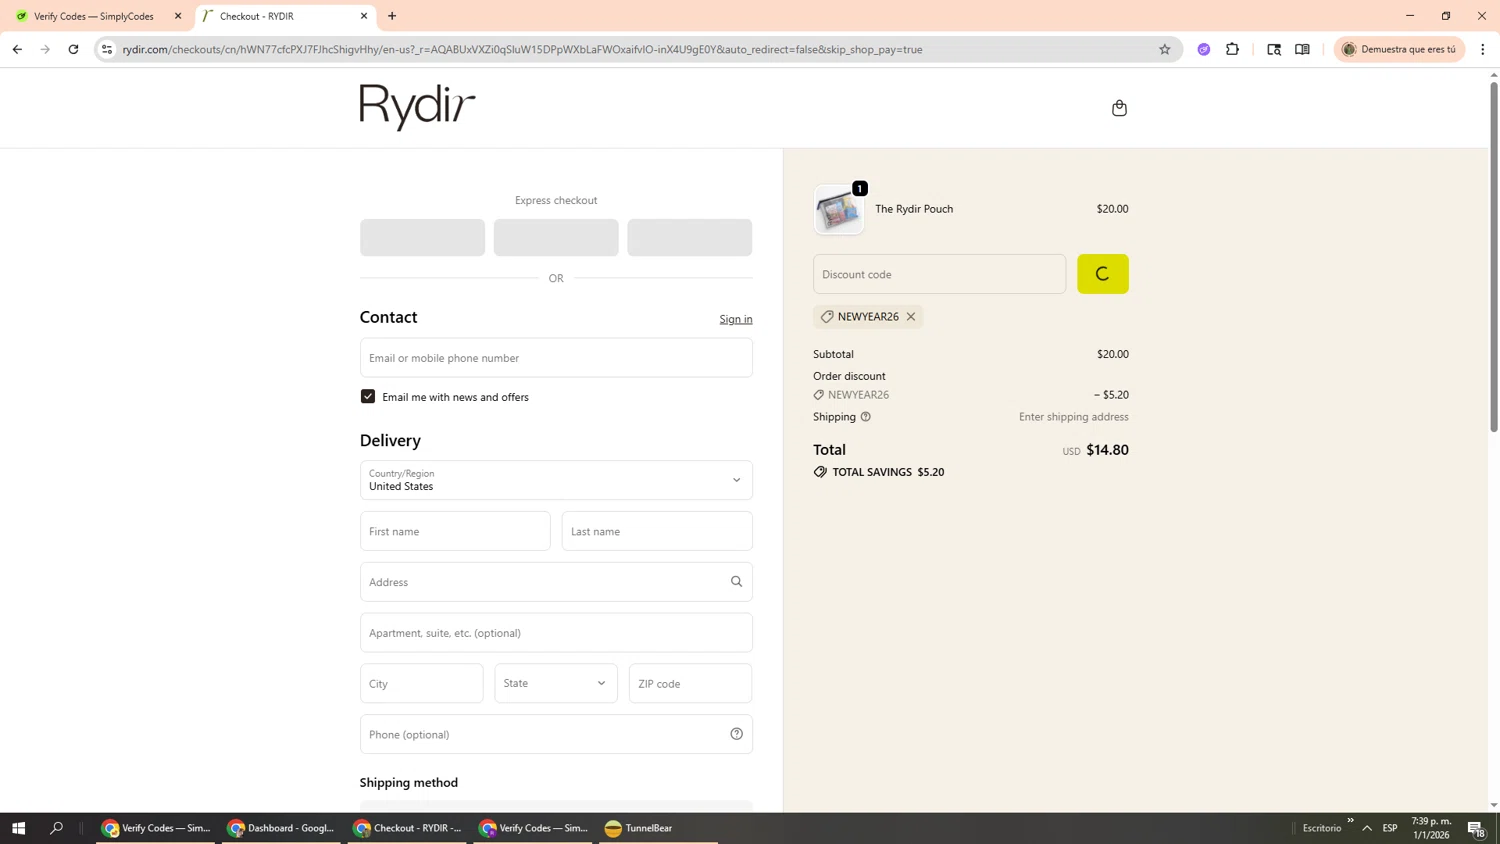The image size is (1500, 844).
Task: Click the address search magnifier icon
Action: [x=736, y=582]
